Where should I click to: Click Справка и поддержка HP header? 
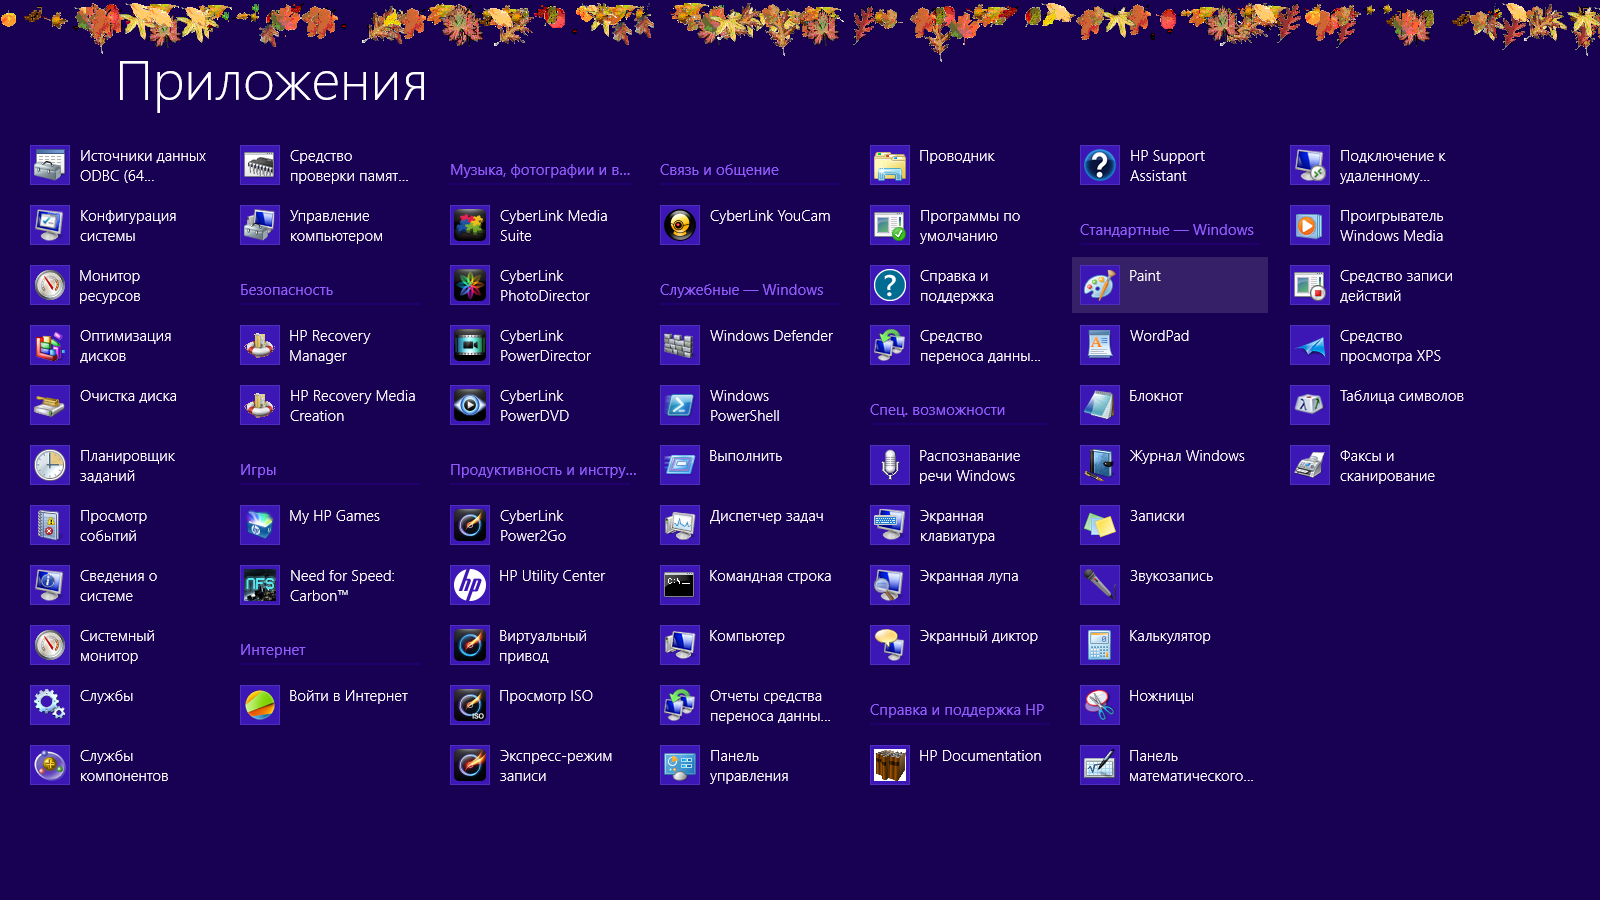click(957, 710)
